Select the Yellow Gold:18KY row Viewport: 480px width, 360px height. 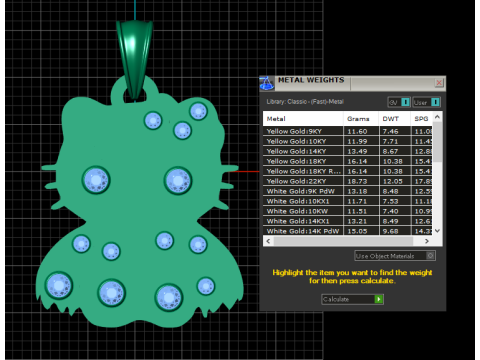coord(348,161)
